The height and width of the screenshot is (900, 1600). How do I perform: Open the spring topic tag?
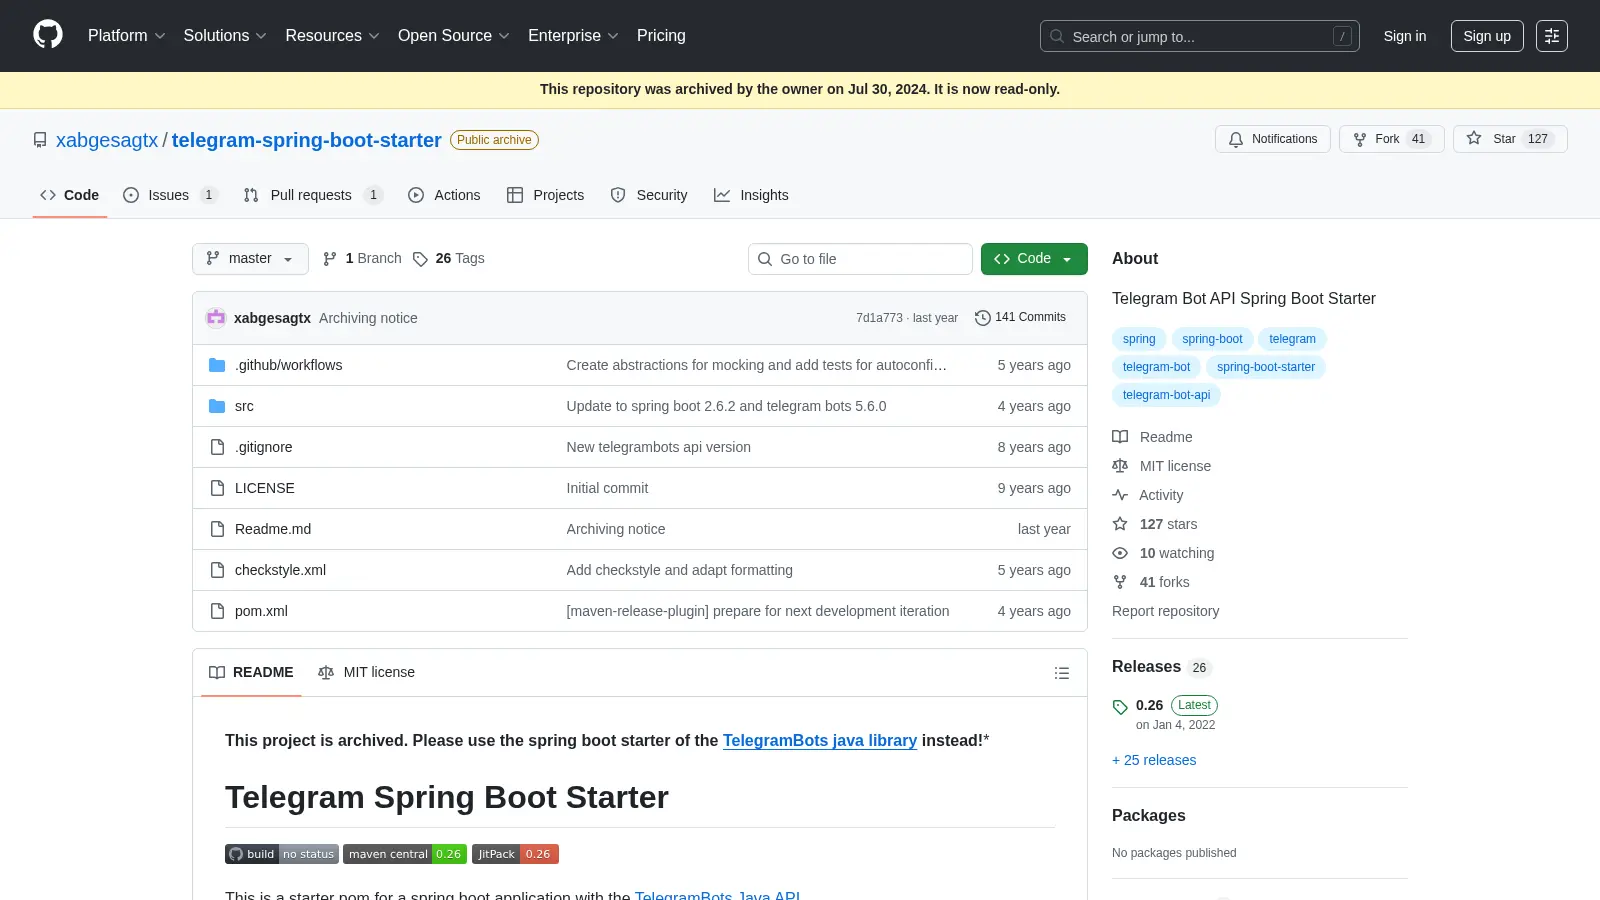point(1139,339)
